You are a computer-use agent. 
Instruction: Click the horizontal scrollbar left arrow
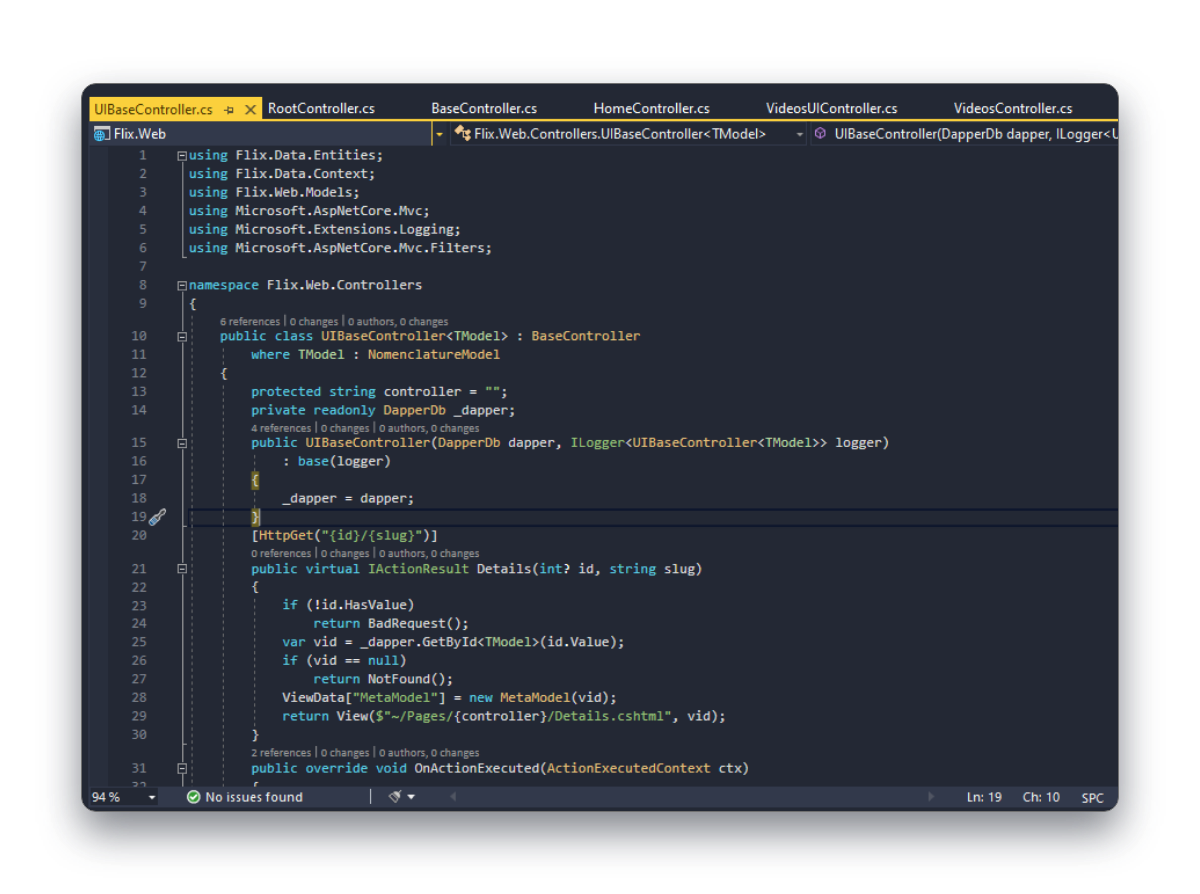pos(452,797)
